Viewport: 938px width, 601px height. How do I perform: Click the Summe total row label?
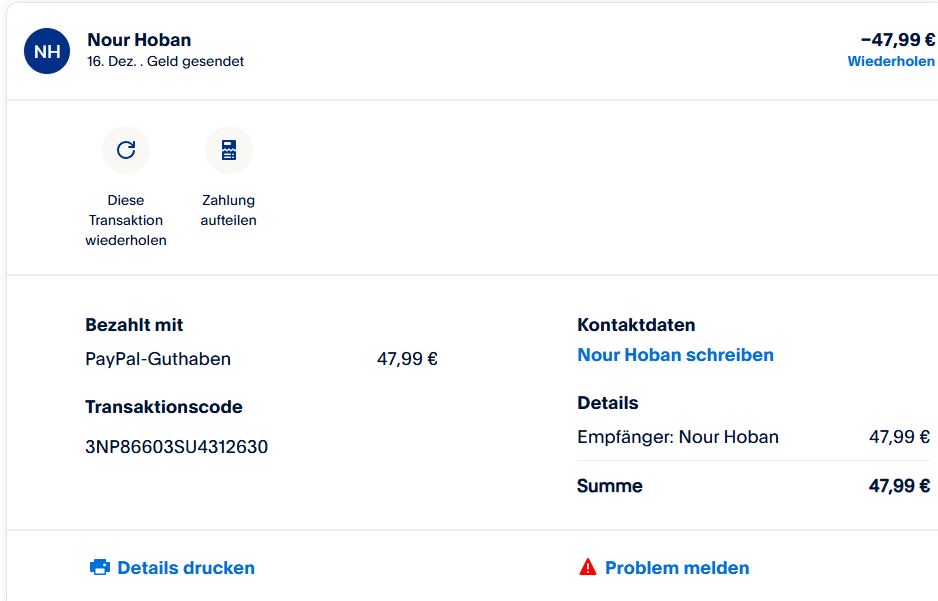point(610,486)
